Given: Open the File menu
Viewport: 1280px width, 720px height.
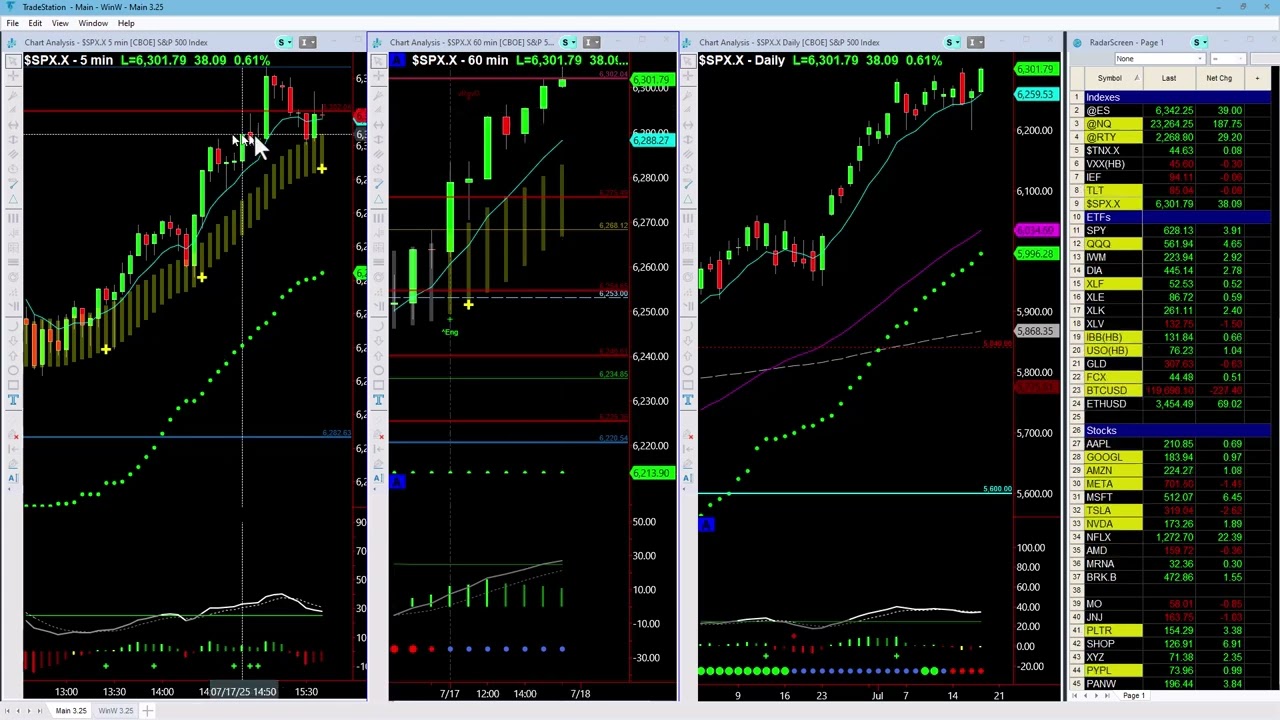Looking at the screenshot, I should (x=12, y=23).
